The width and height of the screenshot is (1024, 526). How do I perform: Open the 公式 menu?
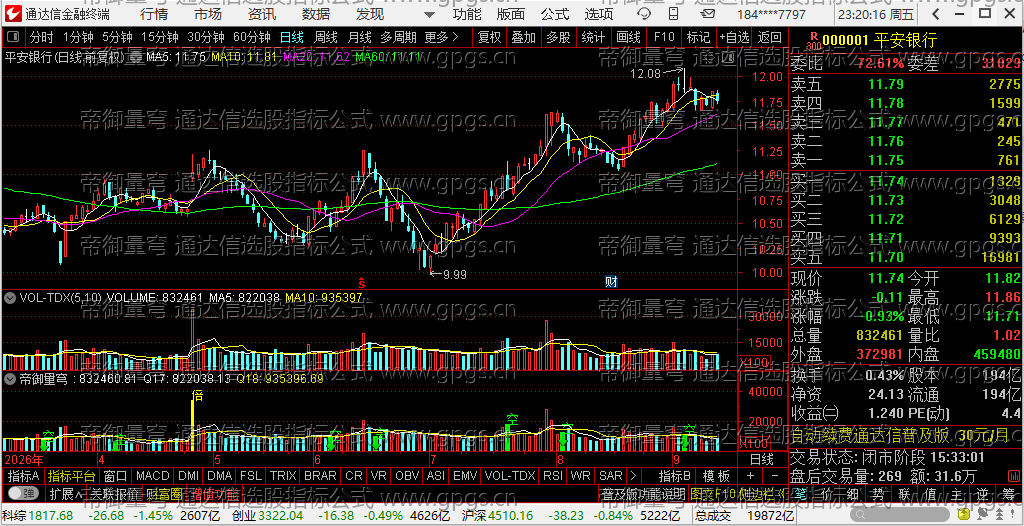coord(554,14)
